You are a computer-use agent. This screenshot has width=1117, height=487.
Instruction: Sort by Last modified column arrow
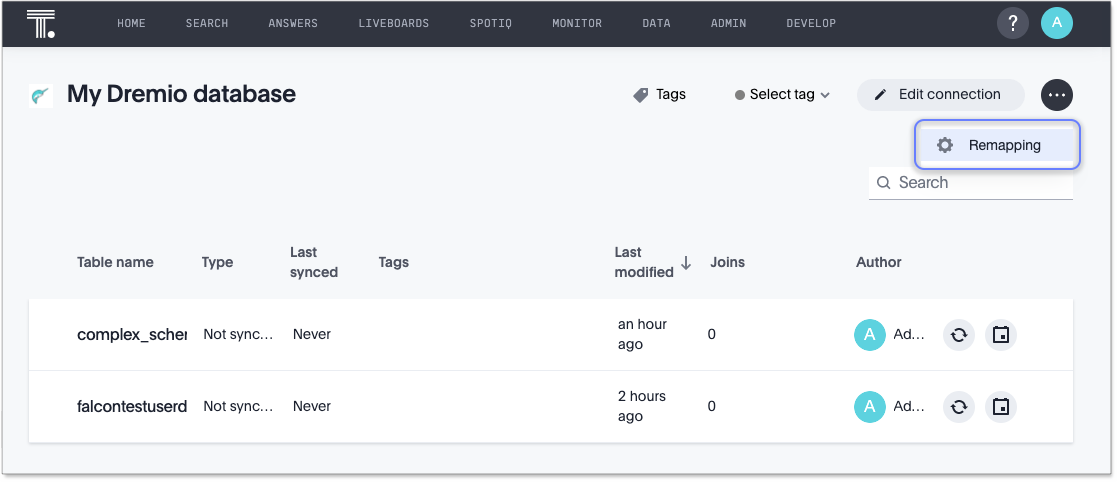point(686,263)
